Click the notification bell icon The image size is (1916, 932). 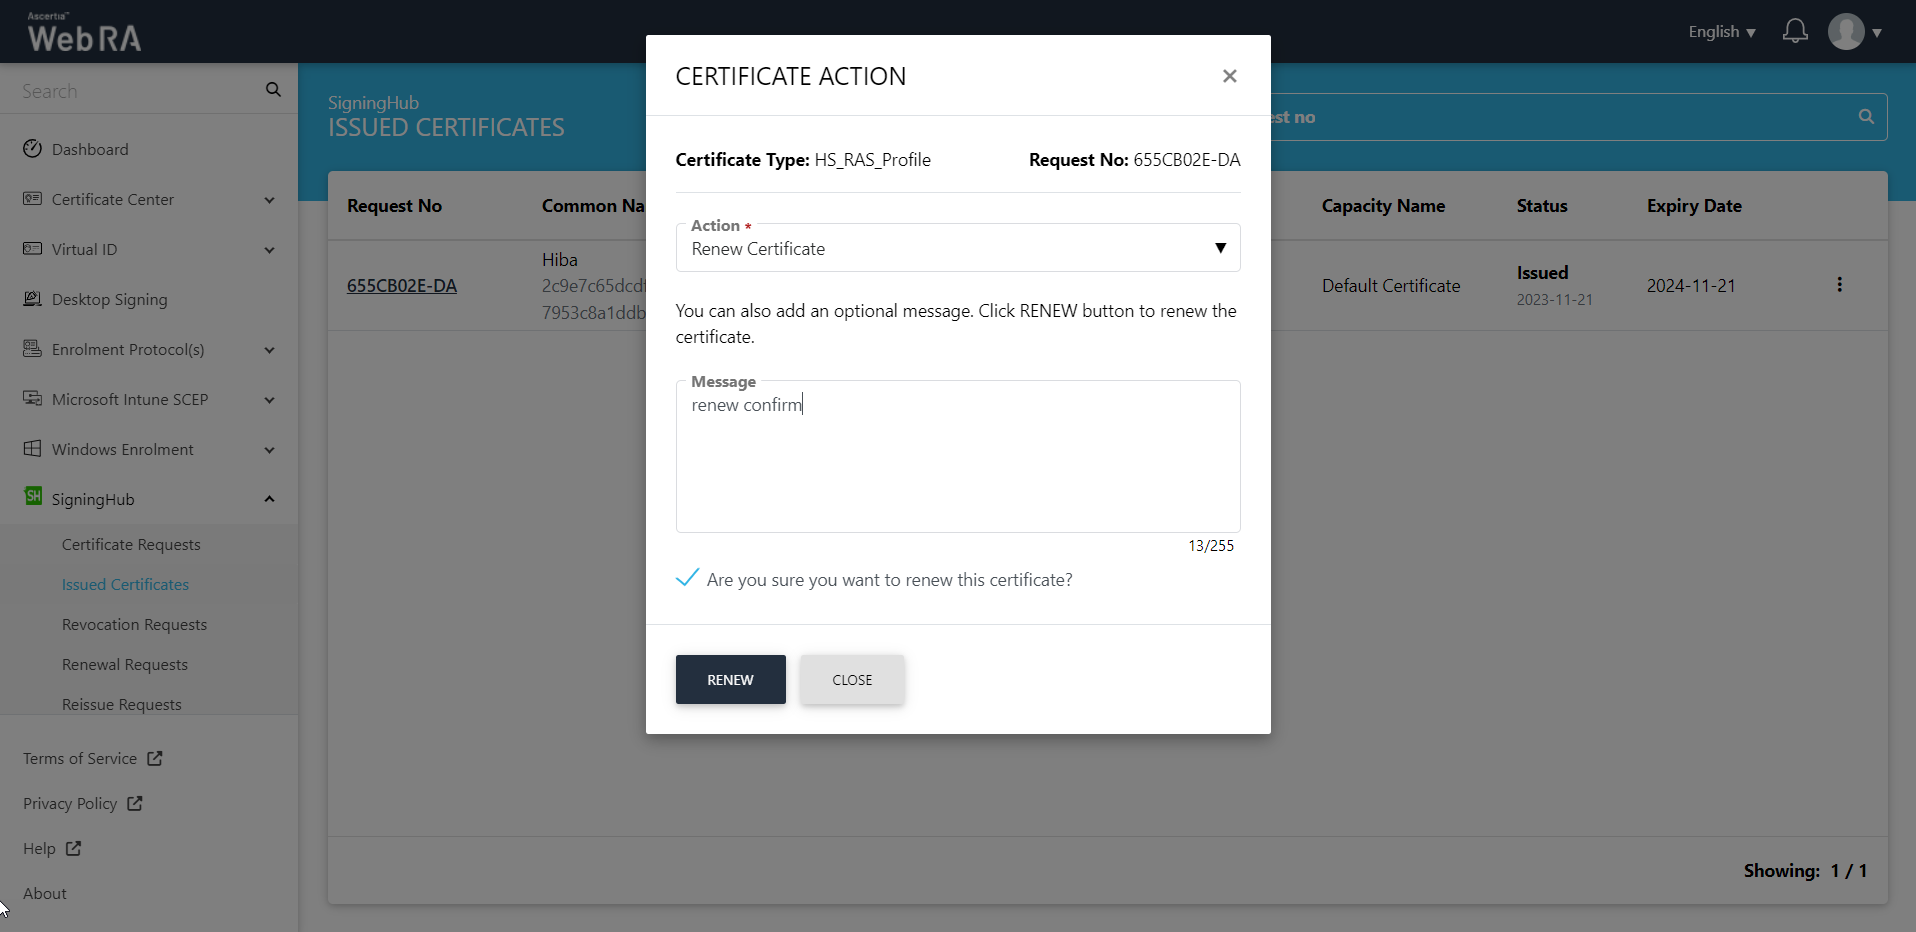coord(1795,32)
